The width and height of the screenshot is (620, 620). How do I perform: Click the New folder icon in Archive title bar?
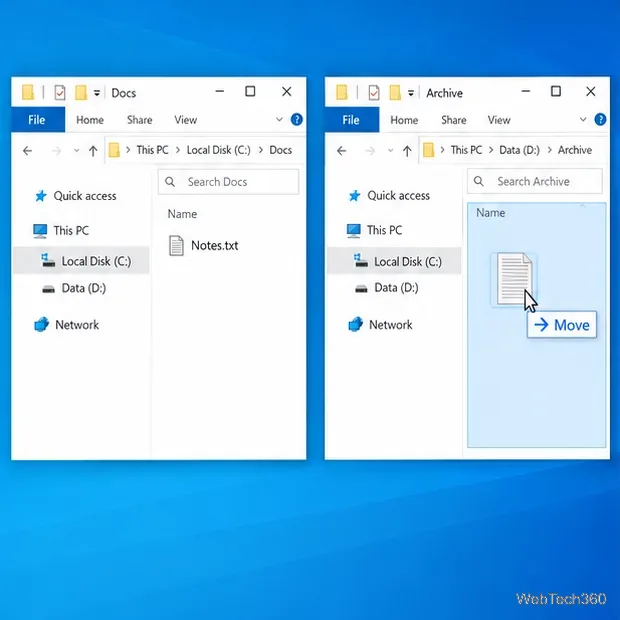[x=395, y=93]
